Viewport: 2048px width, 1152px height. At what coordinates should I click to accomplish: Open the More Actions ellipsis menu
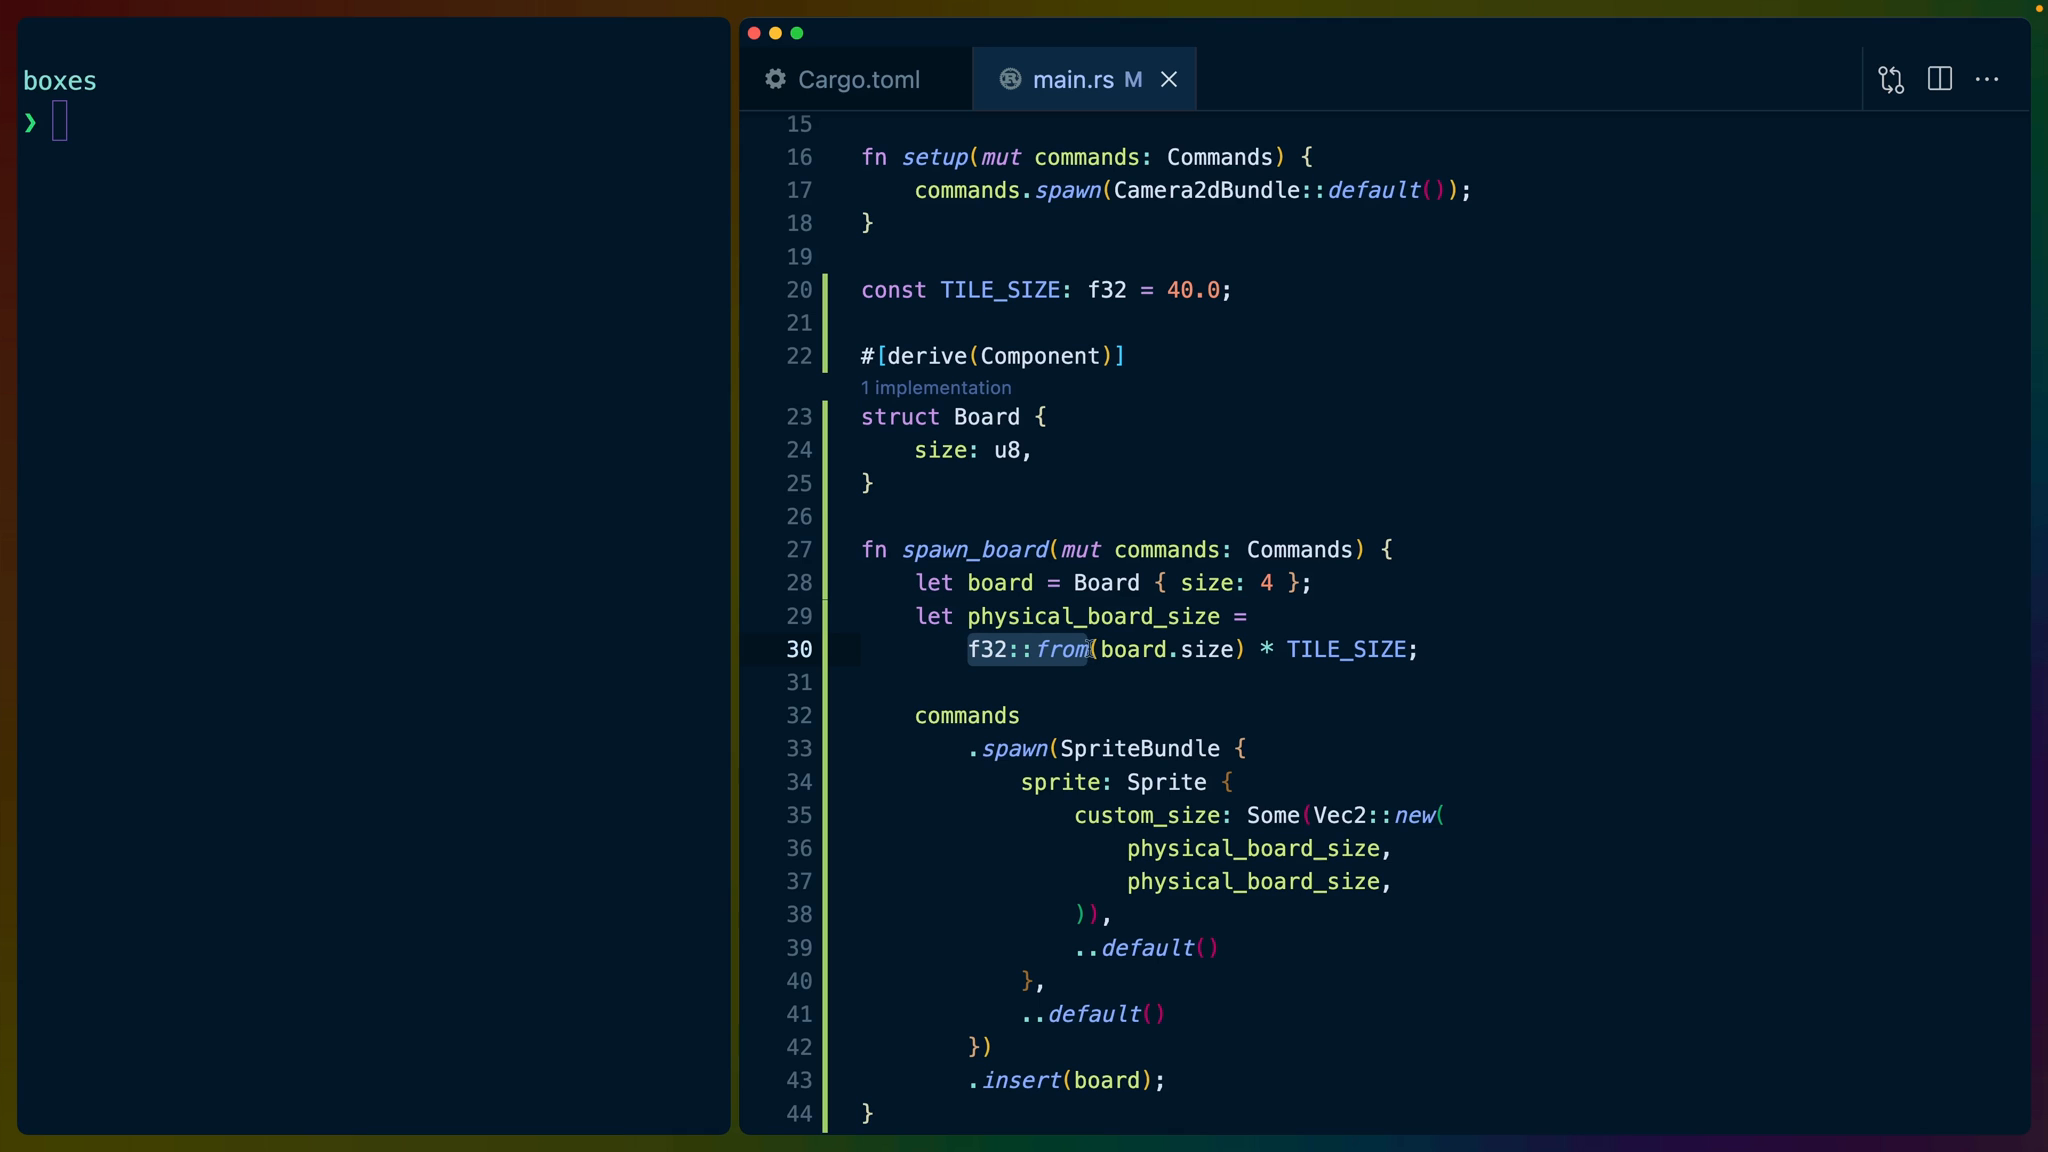[x=1987, y=79]
